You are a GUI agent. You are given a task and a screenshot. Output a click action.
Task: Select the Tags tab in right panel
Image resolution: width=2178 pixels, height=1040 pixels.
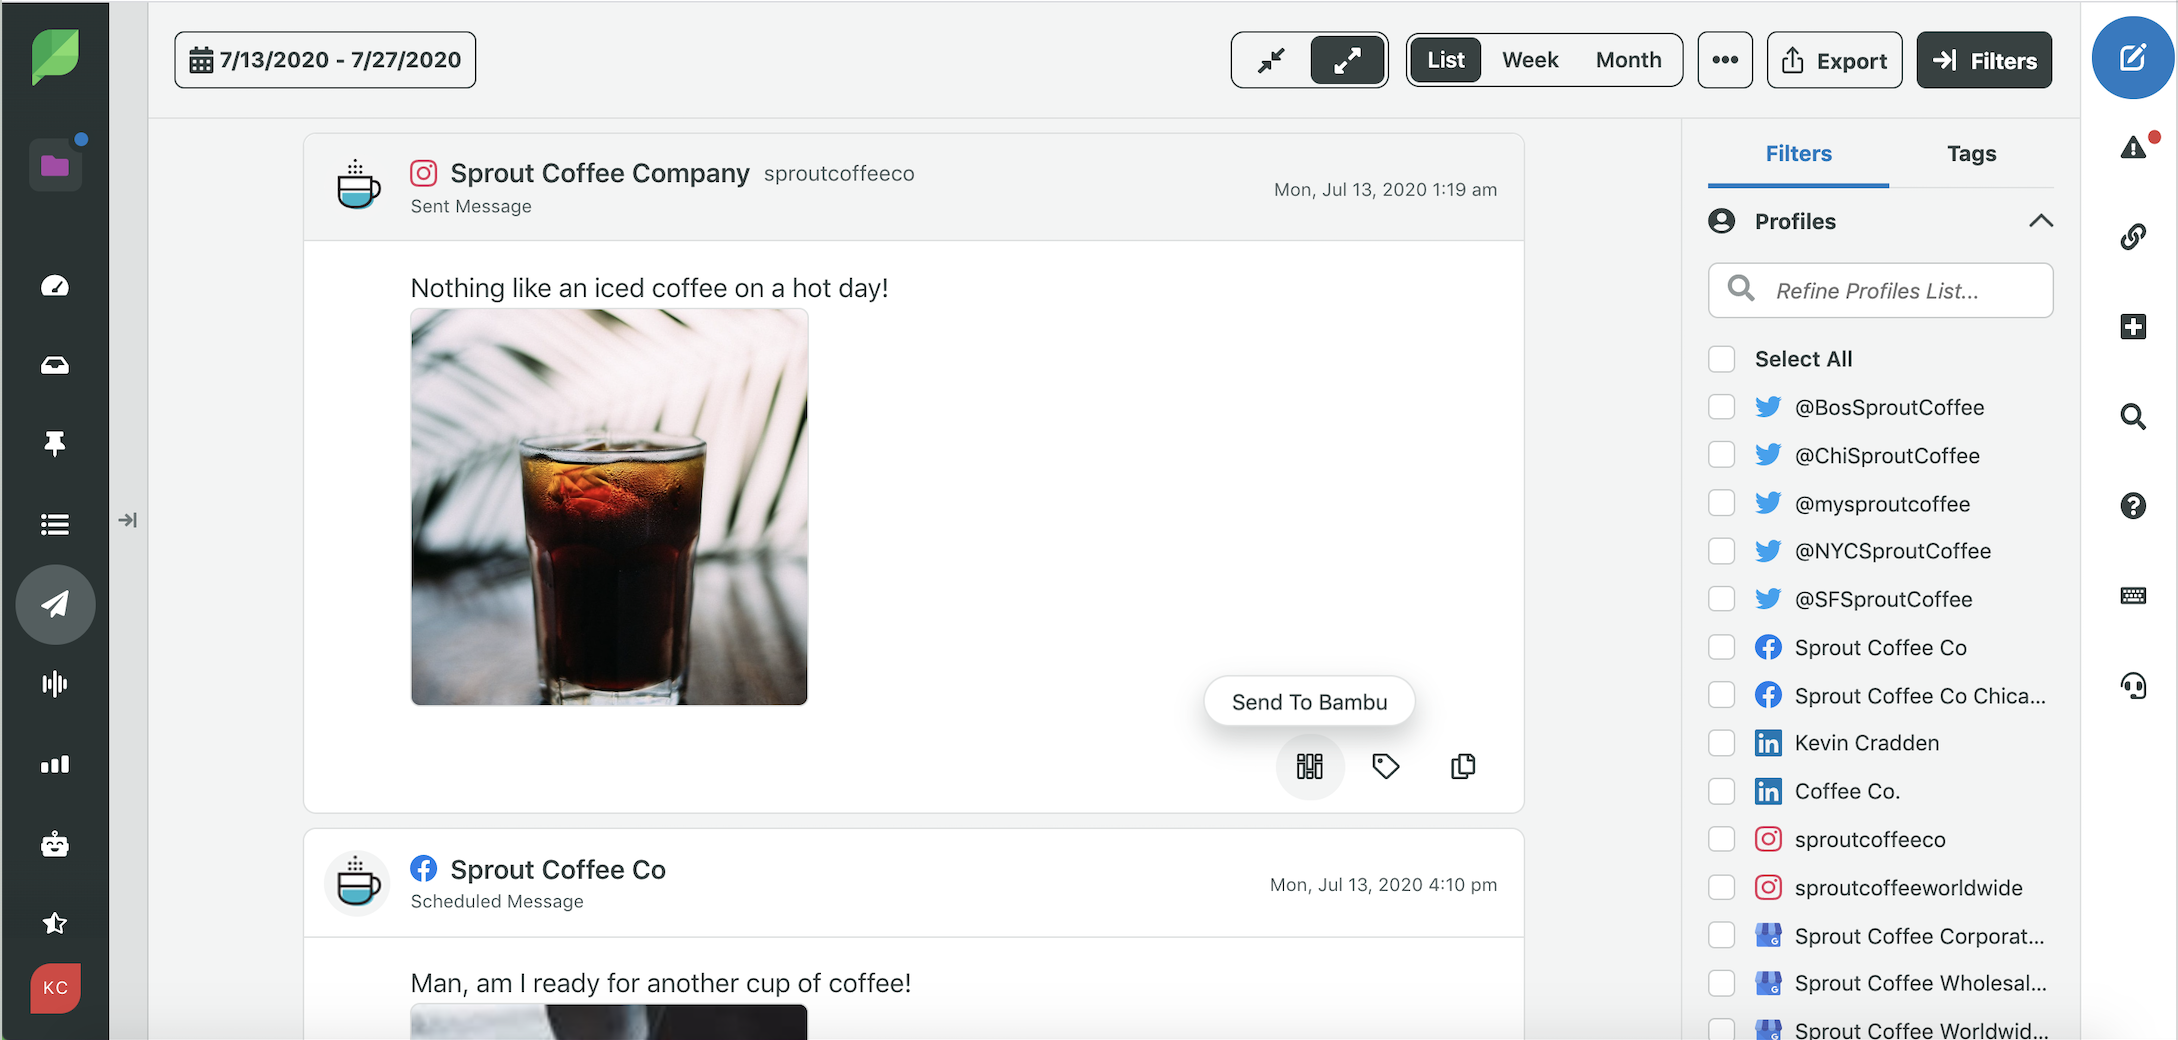(x=1971, y=154)
